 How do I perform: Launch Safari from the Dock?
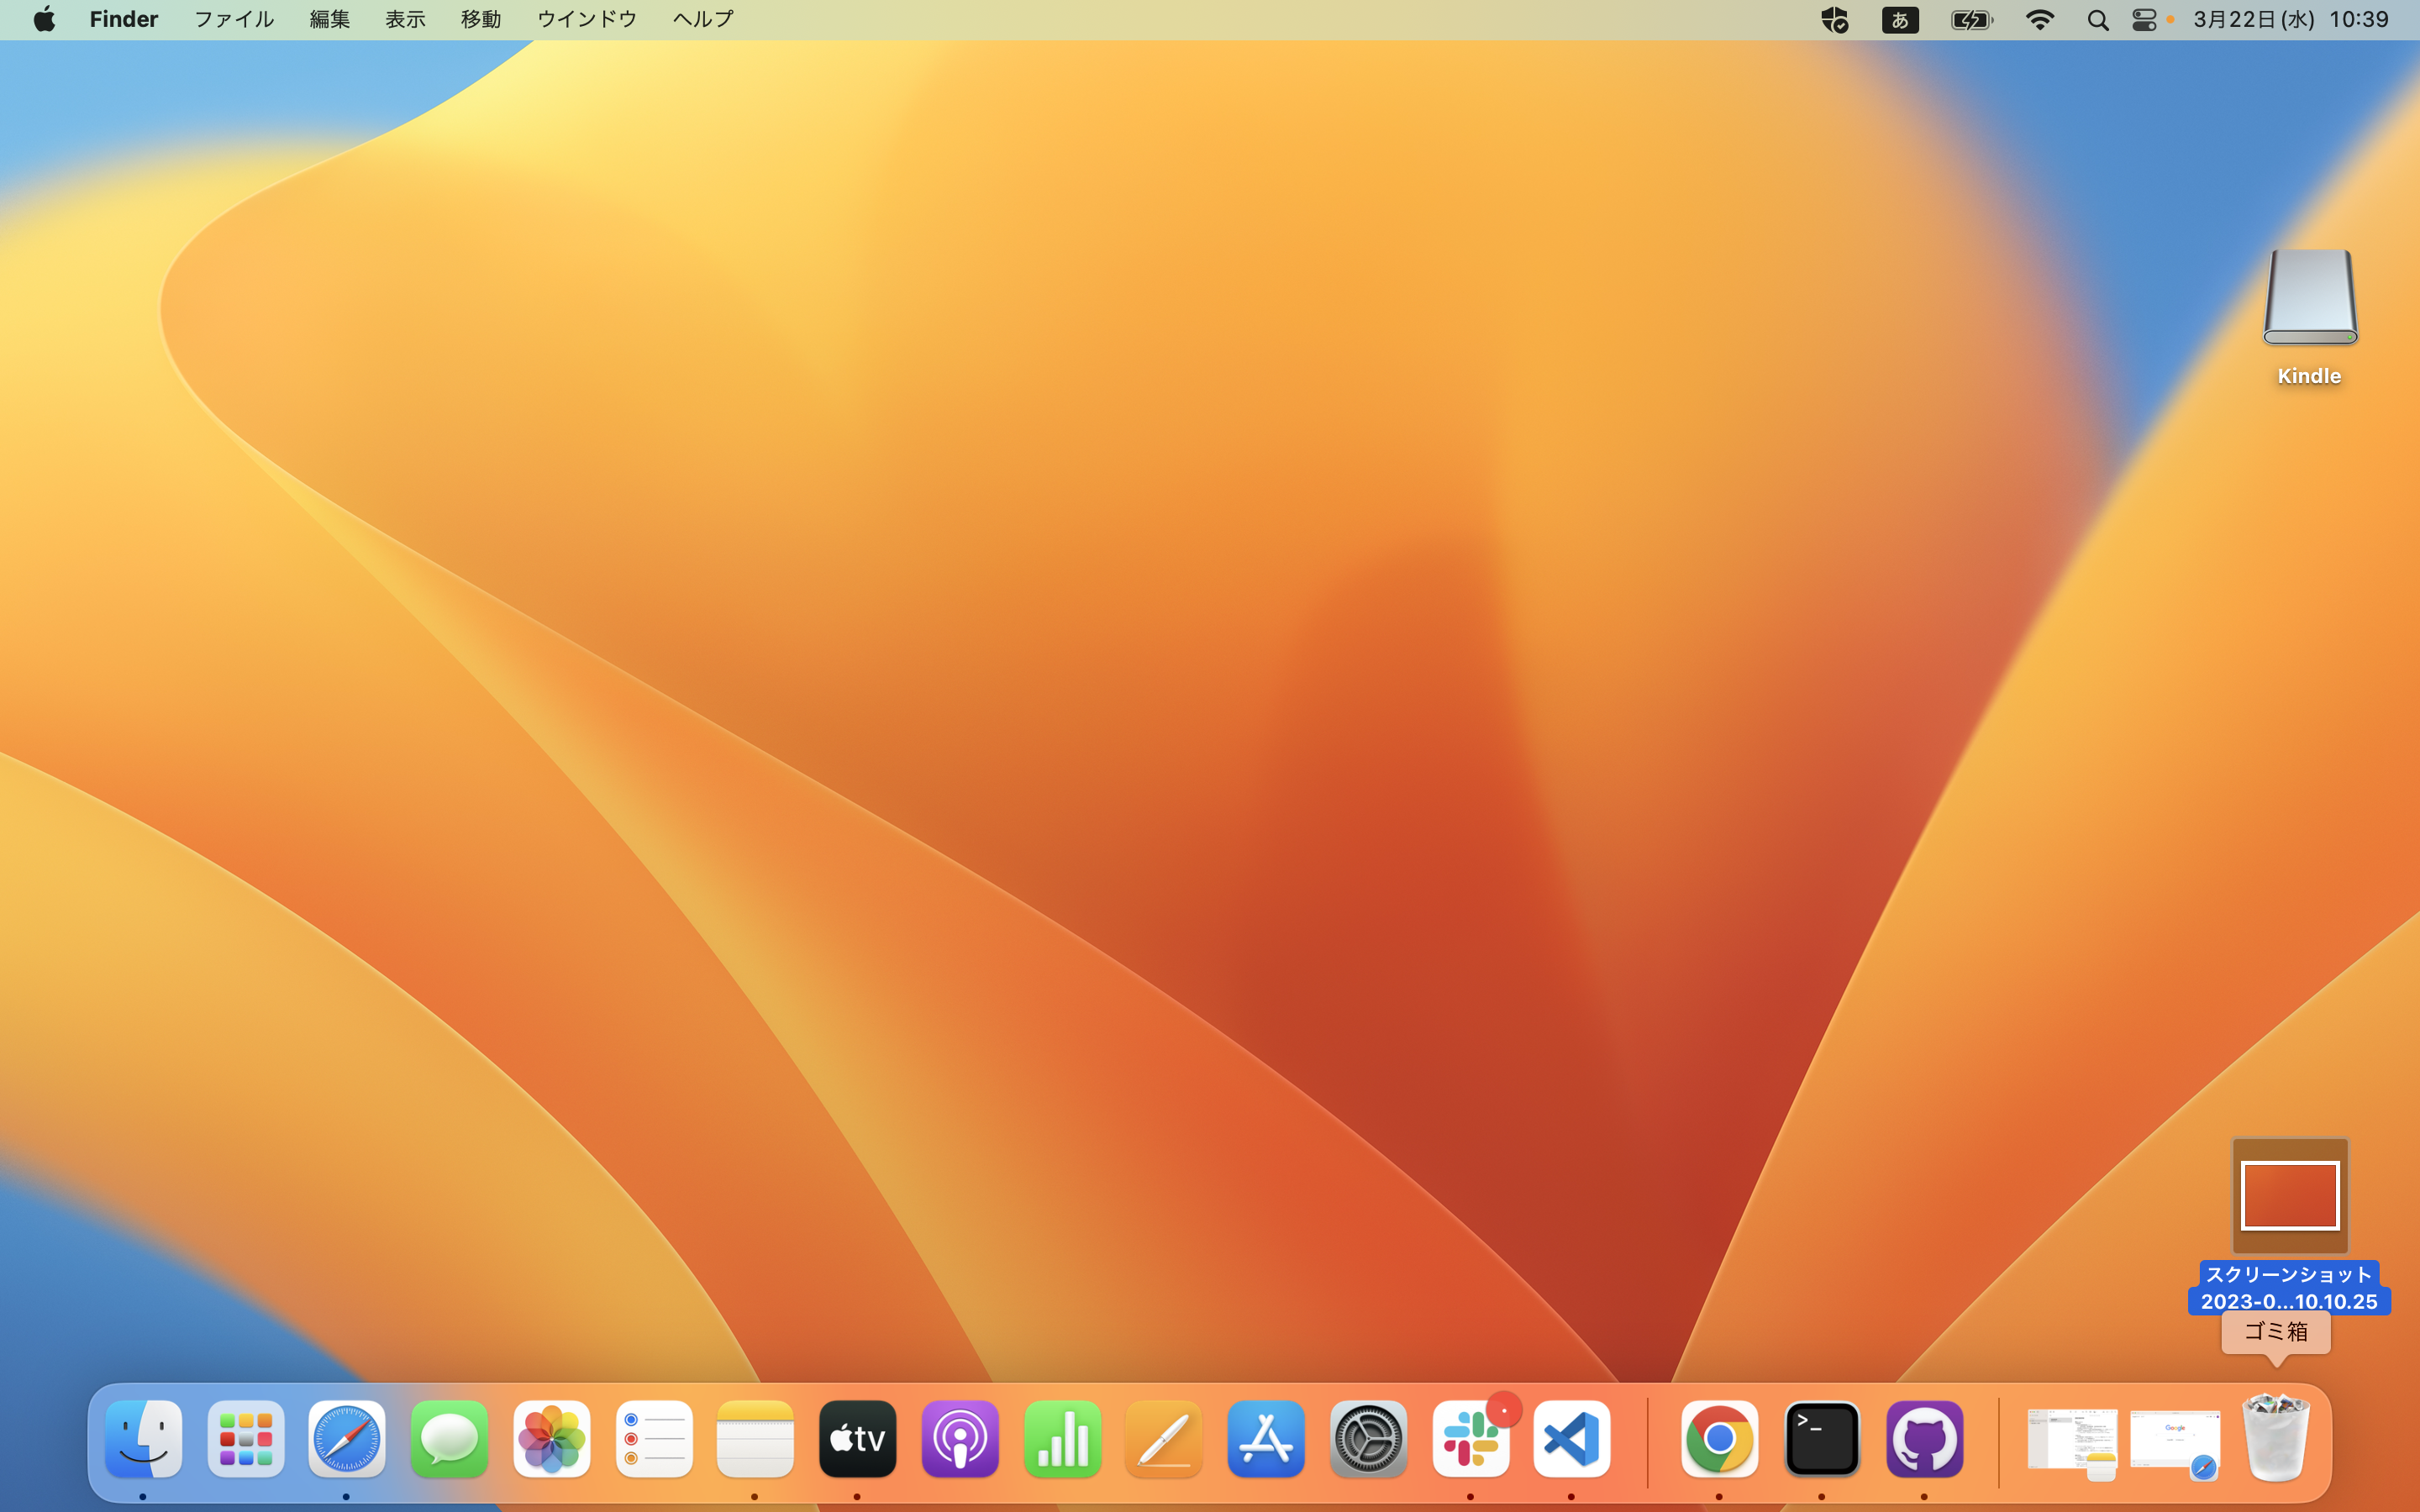pyautogui.click(x=347, y=1439)
